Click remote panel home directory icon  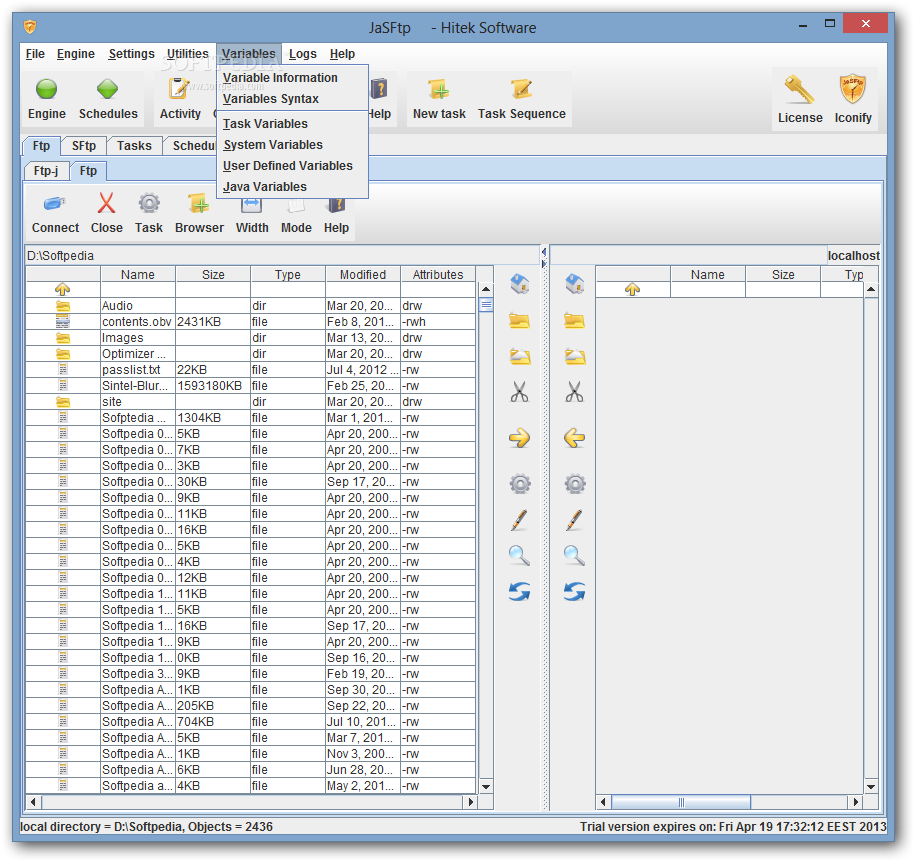point(575,284)
